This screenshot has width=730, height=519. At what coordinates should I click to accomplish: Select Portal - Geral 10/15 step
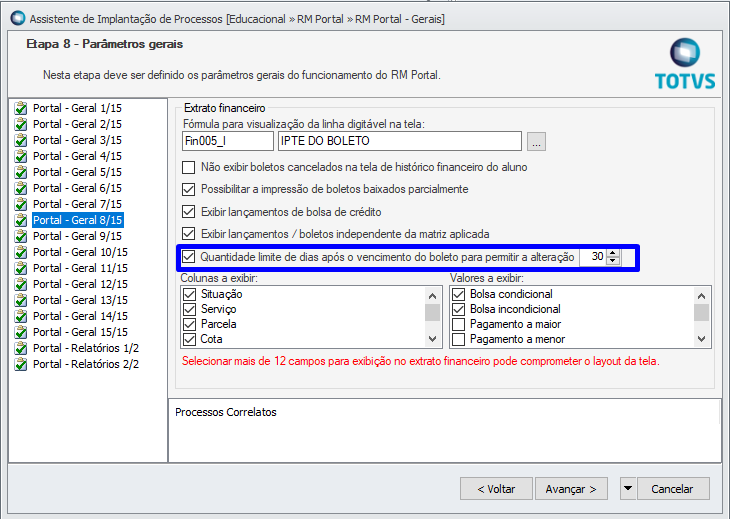point(80,252)
